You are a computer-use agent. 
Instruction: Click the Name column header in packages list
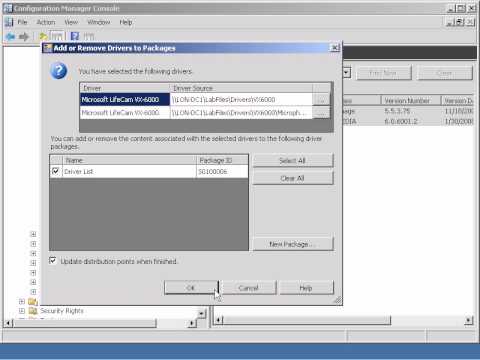[129, 160]
